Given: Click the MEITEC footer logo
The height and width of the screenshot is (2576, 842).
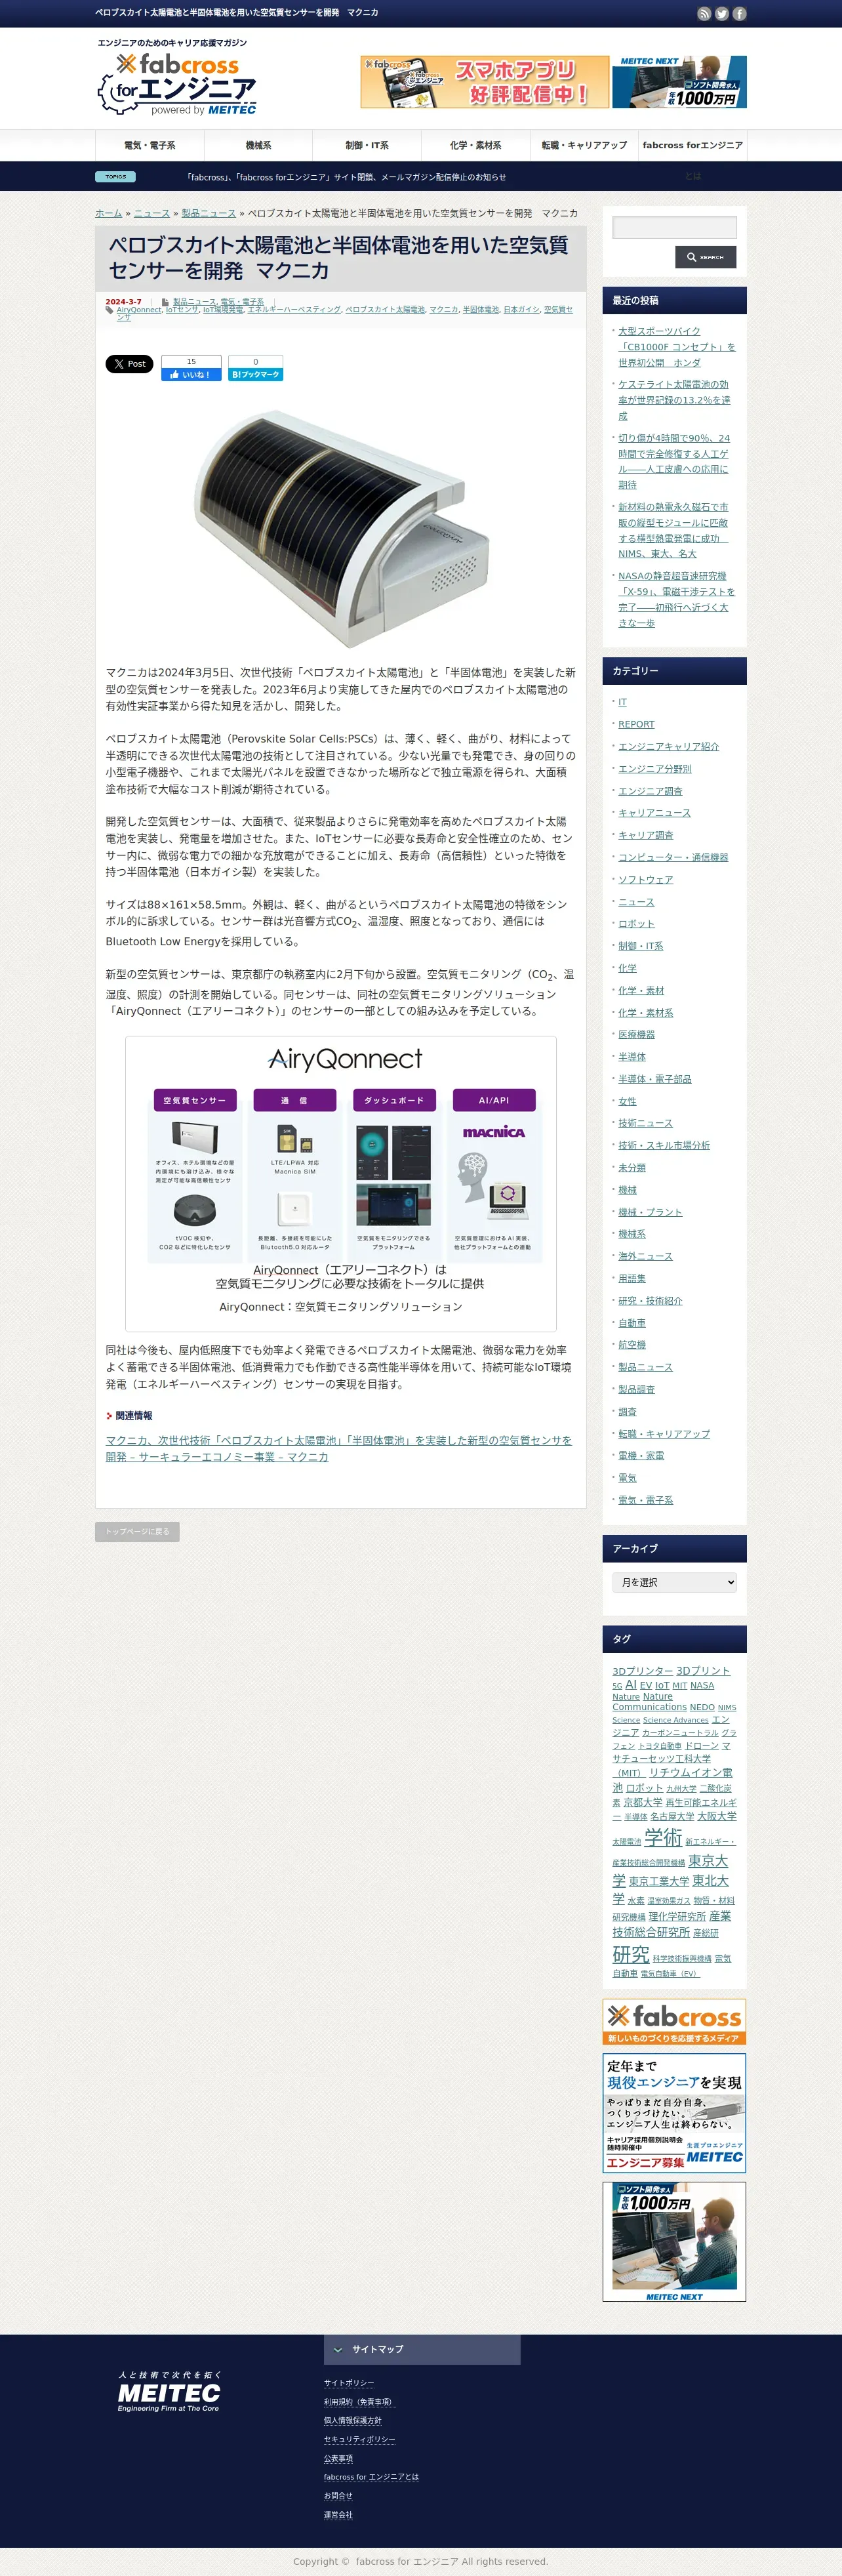Looking at the screenshot, I should click(x=169, y=2391).
